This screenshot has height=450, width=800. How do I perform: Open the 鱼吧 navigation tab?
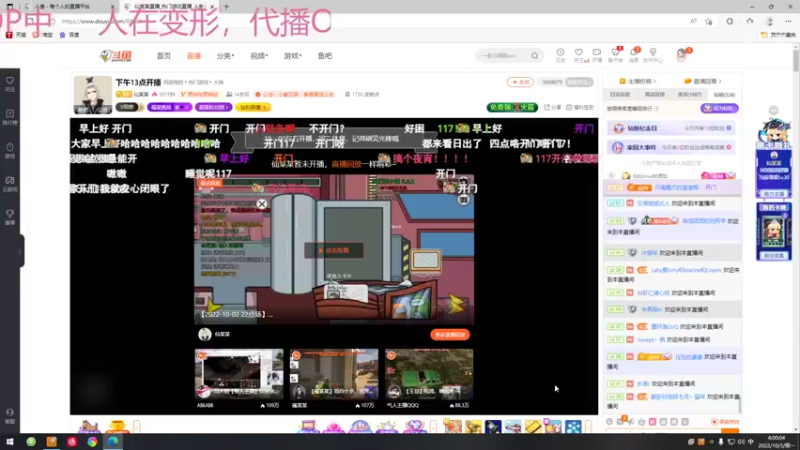(x=324, y=56)
